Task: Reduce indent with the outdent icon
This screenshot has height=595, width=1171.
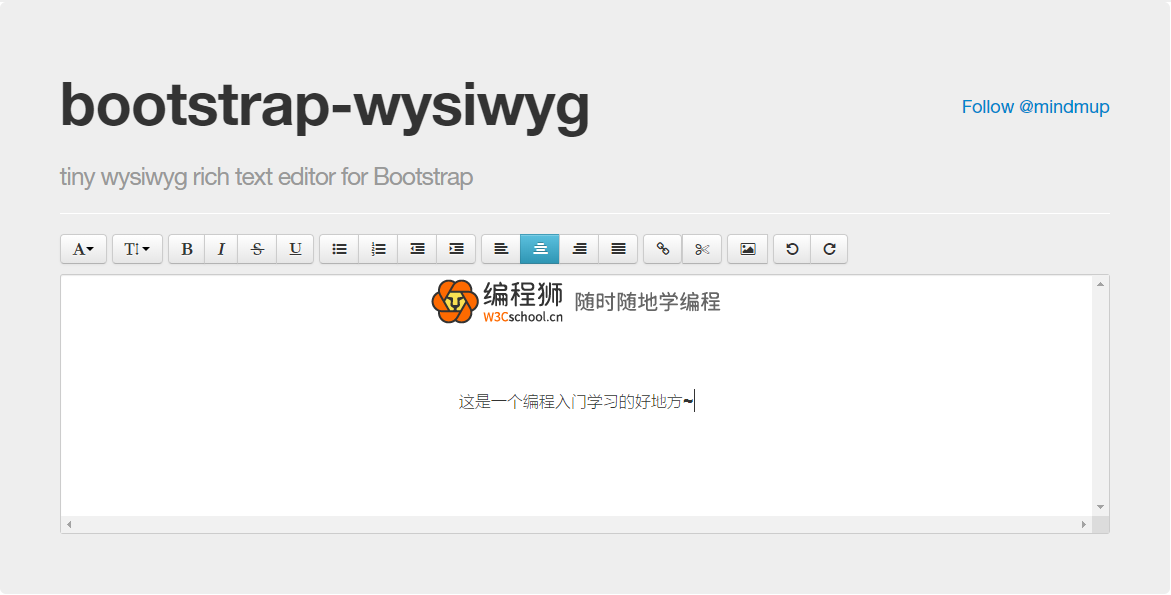Action: (x=417, y=249)
